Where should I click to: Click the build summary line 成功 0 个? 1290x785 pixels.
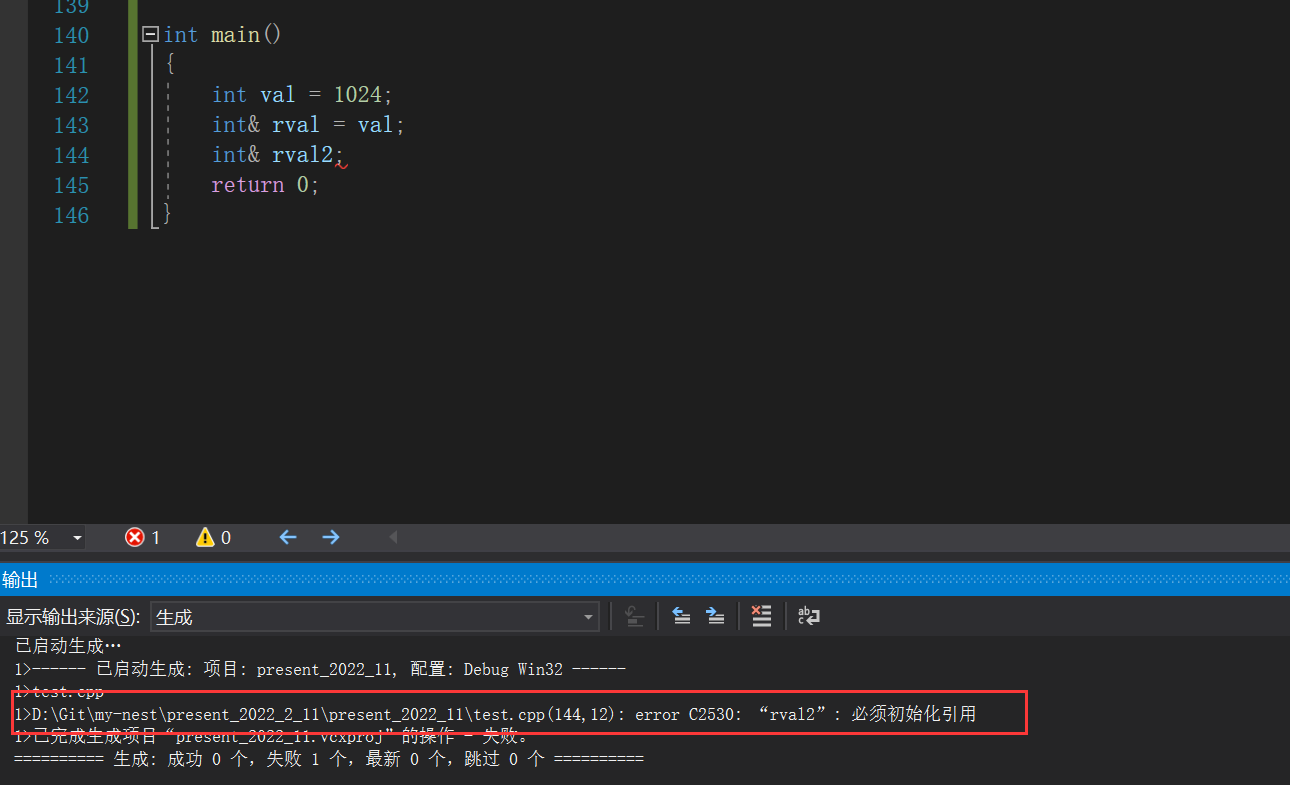point(329,759)
